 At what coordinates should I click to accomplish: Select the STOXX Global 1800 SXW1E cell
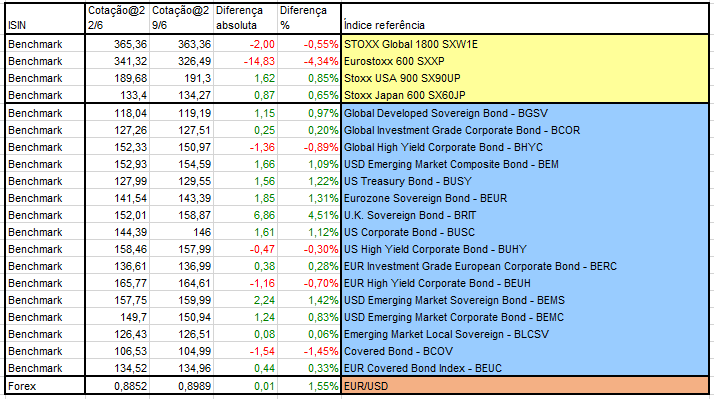point(525,44)
